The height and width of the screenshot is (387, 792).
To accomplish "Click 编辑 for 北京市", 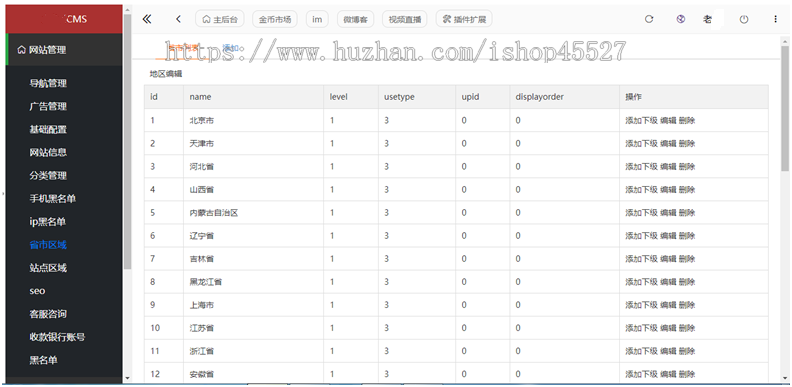I will pos(668,120).
